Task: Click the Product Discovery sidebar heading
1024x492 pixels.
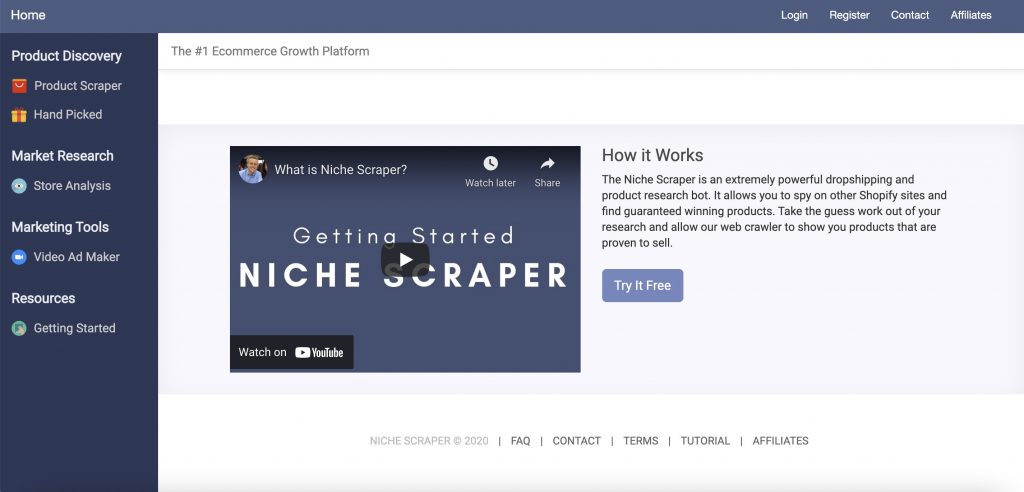Action: (x=67, y=56)
